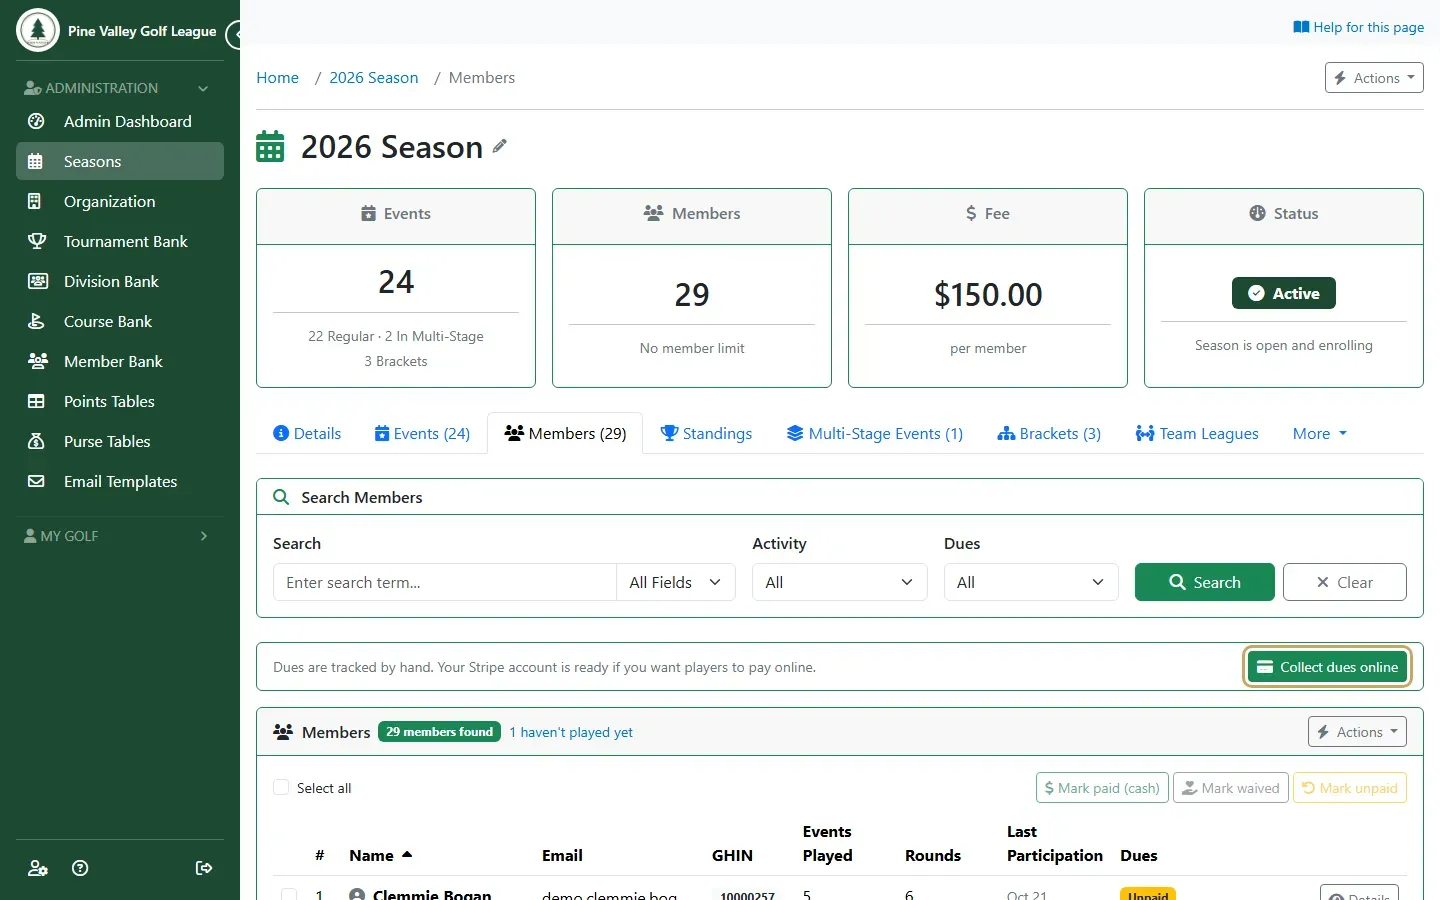Click the question mark help icon in sidebar
Screen dimensions: 1440x900
81,868
